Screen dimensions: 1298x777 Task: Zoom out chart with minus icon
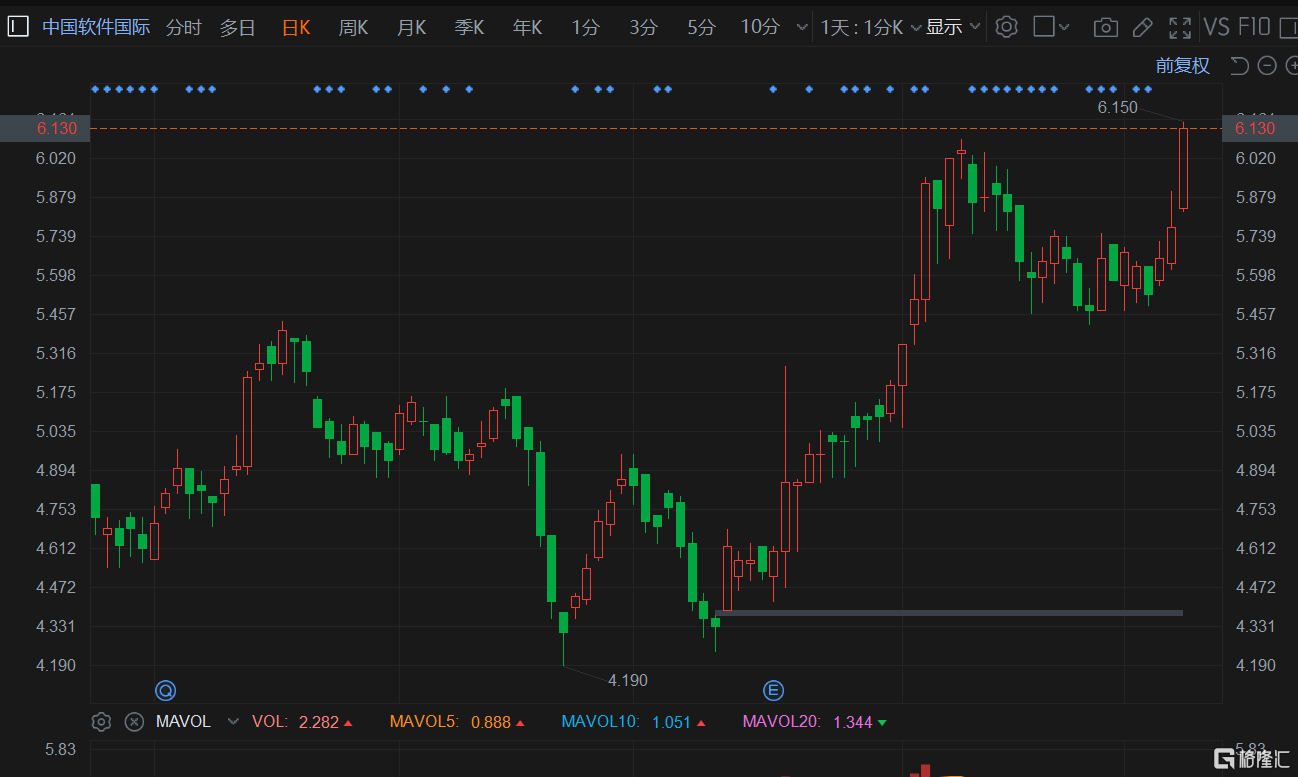tap(1267, 66)
